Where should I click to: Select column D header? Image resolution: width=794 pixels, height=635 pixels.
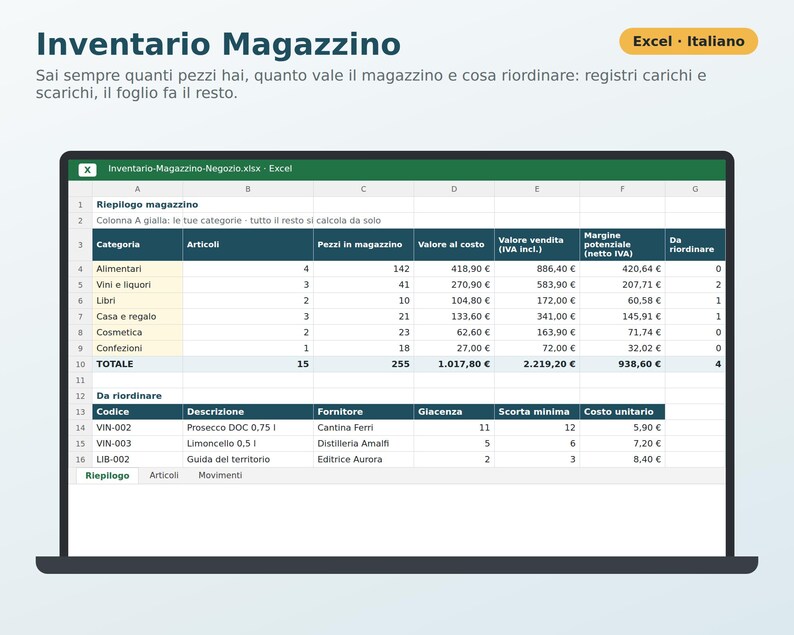[454, 189]
